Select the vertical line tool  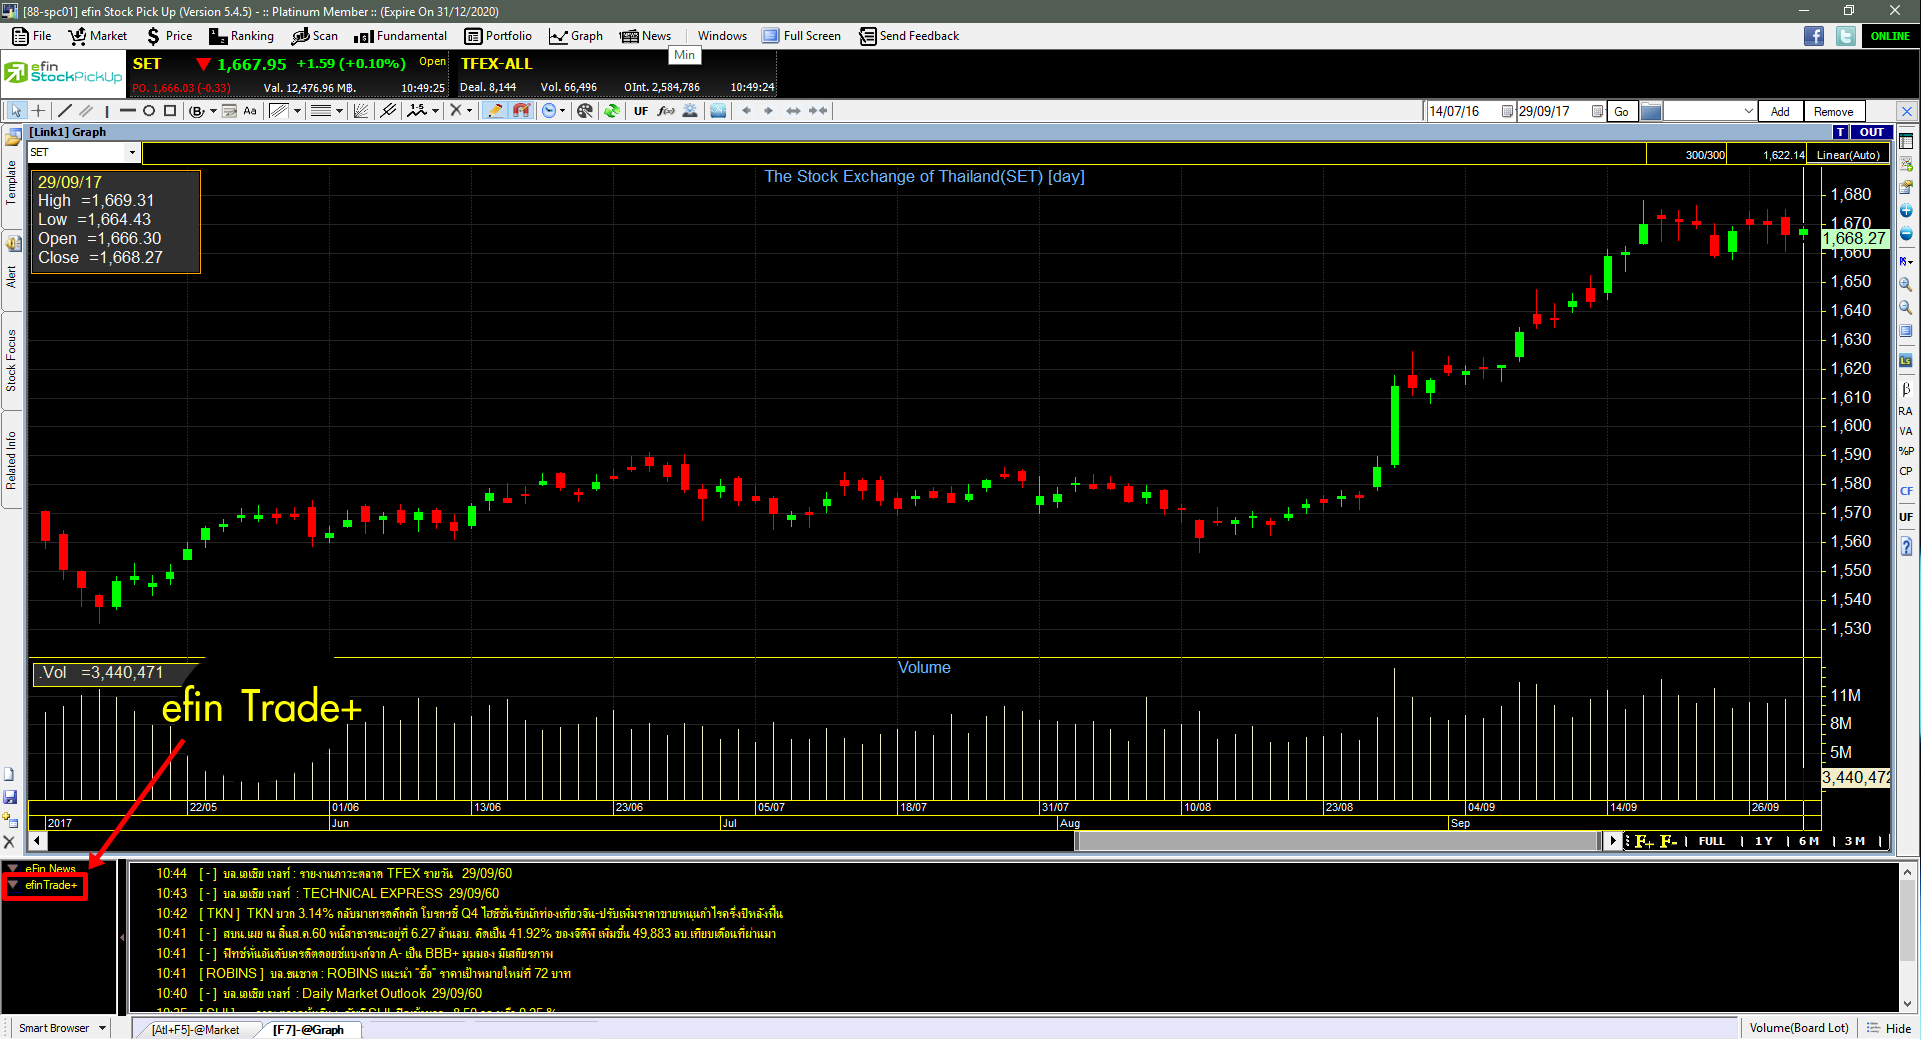107,111
